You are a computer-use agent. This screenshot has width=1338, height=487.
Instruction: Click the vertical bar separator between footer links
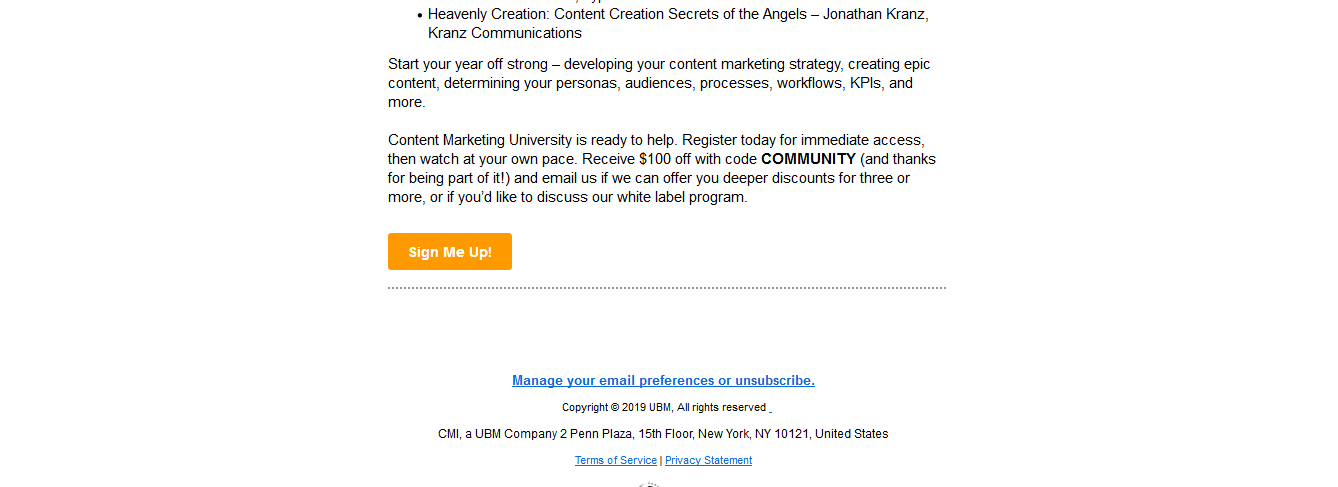coord(661,461)
